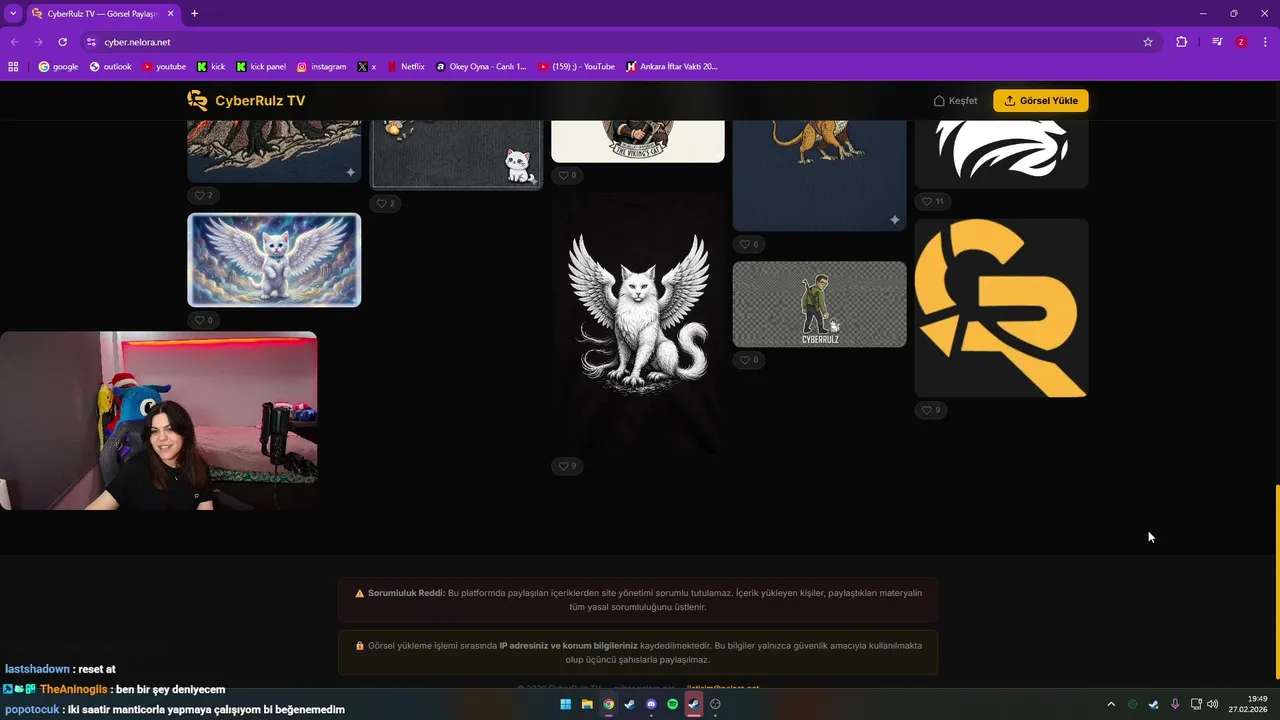Open the Keşfet home link
Screen dimensions: 1280x720
pyautogui.click(x=955, y=101)
